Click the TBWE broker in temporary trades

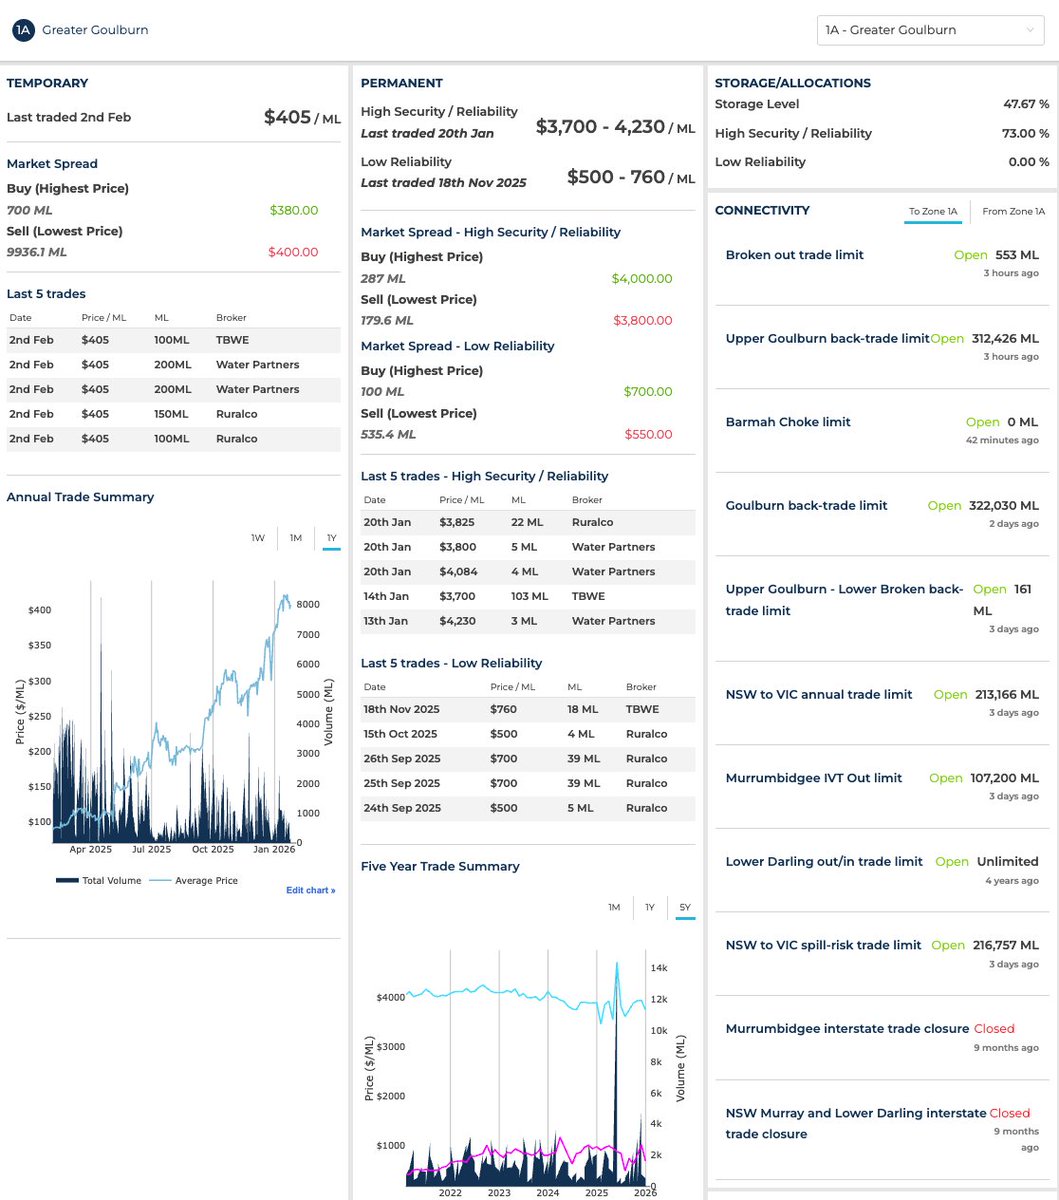[x=232, y=340]
